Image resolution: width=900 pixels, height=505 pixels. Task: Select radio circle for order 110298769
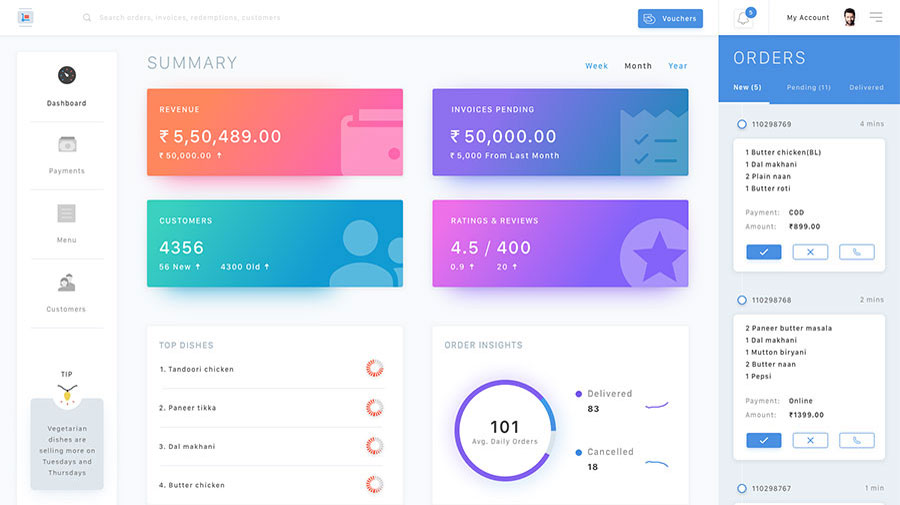point(741,124)
